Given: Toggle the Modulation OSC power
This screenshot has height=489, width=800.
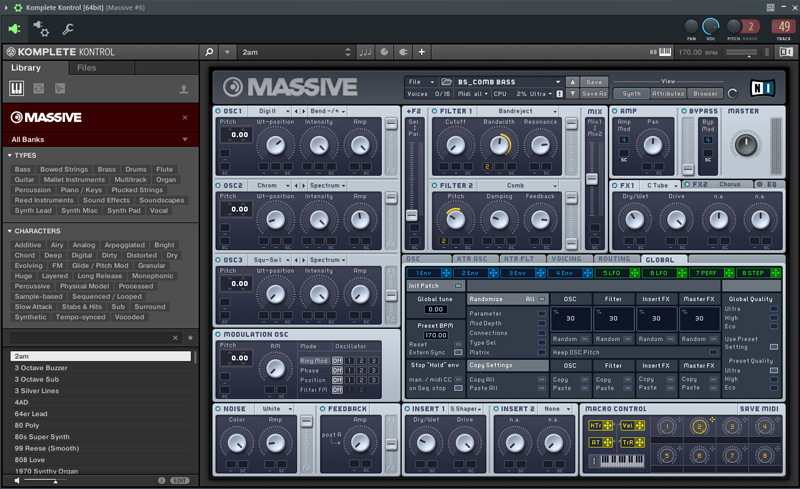Looking at the screenshot, I should click(x=218, y=334).
